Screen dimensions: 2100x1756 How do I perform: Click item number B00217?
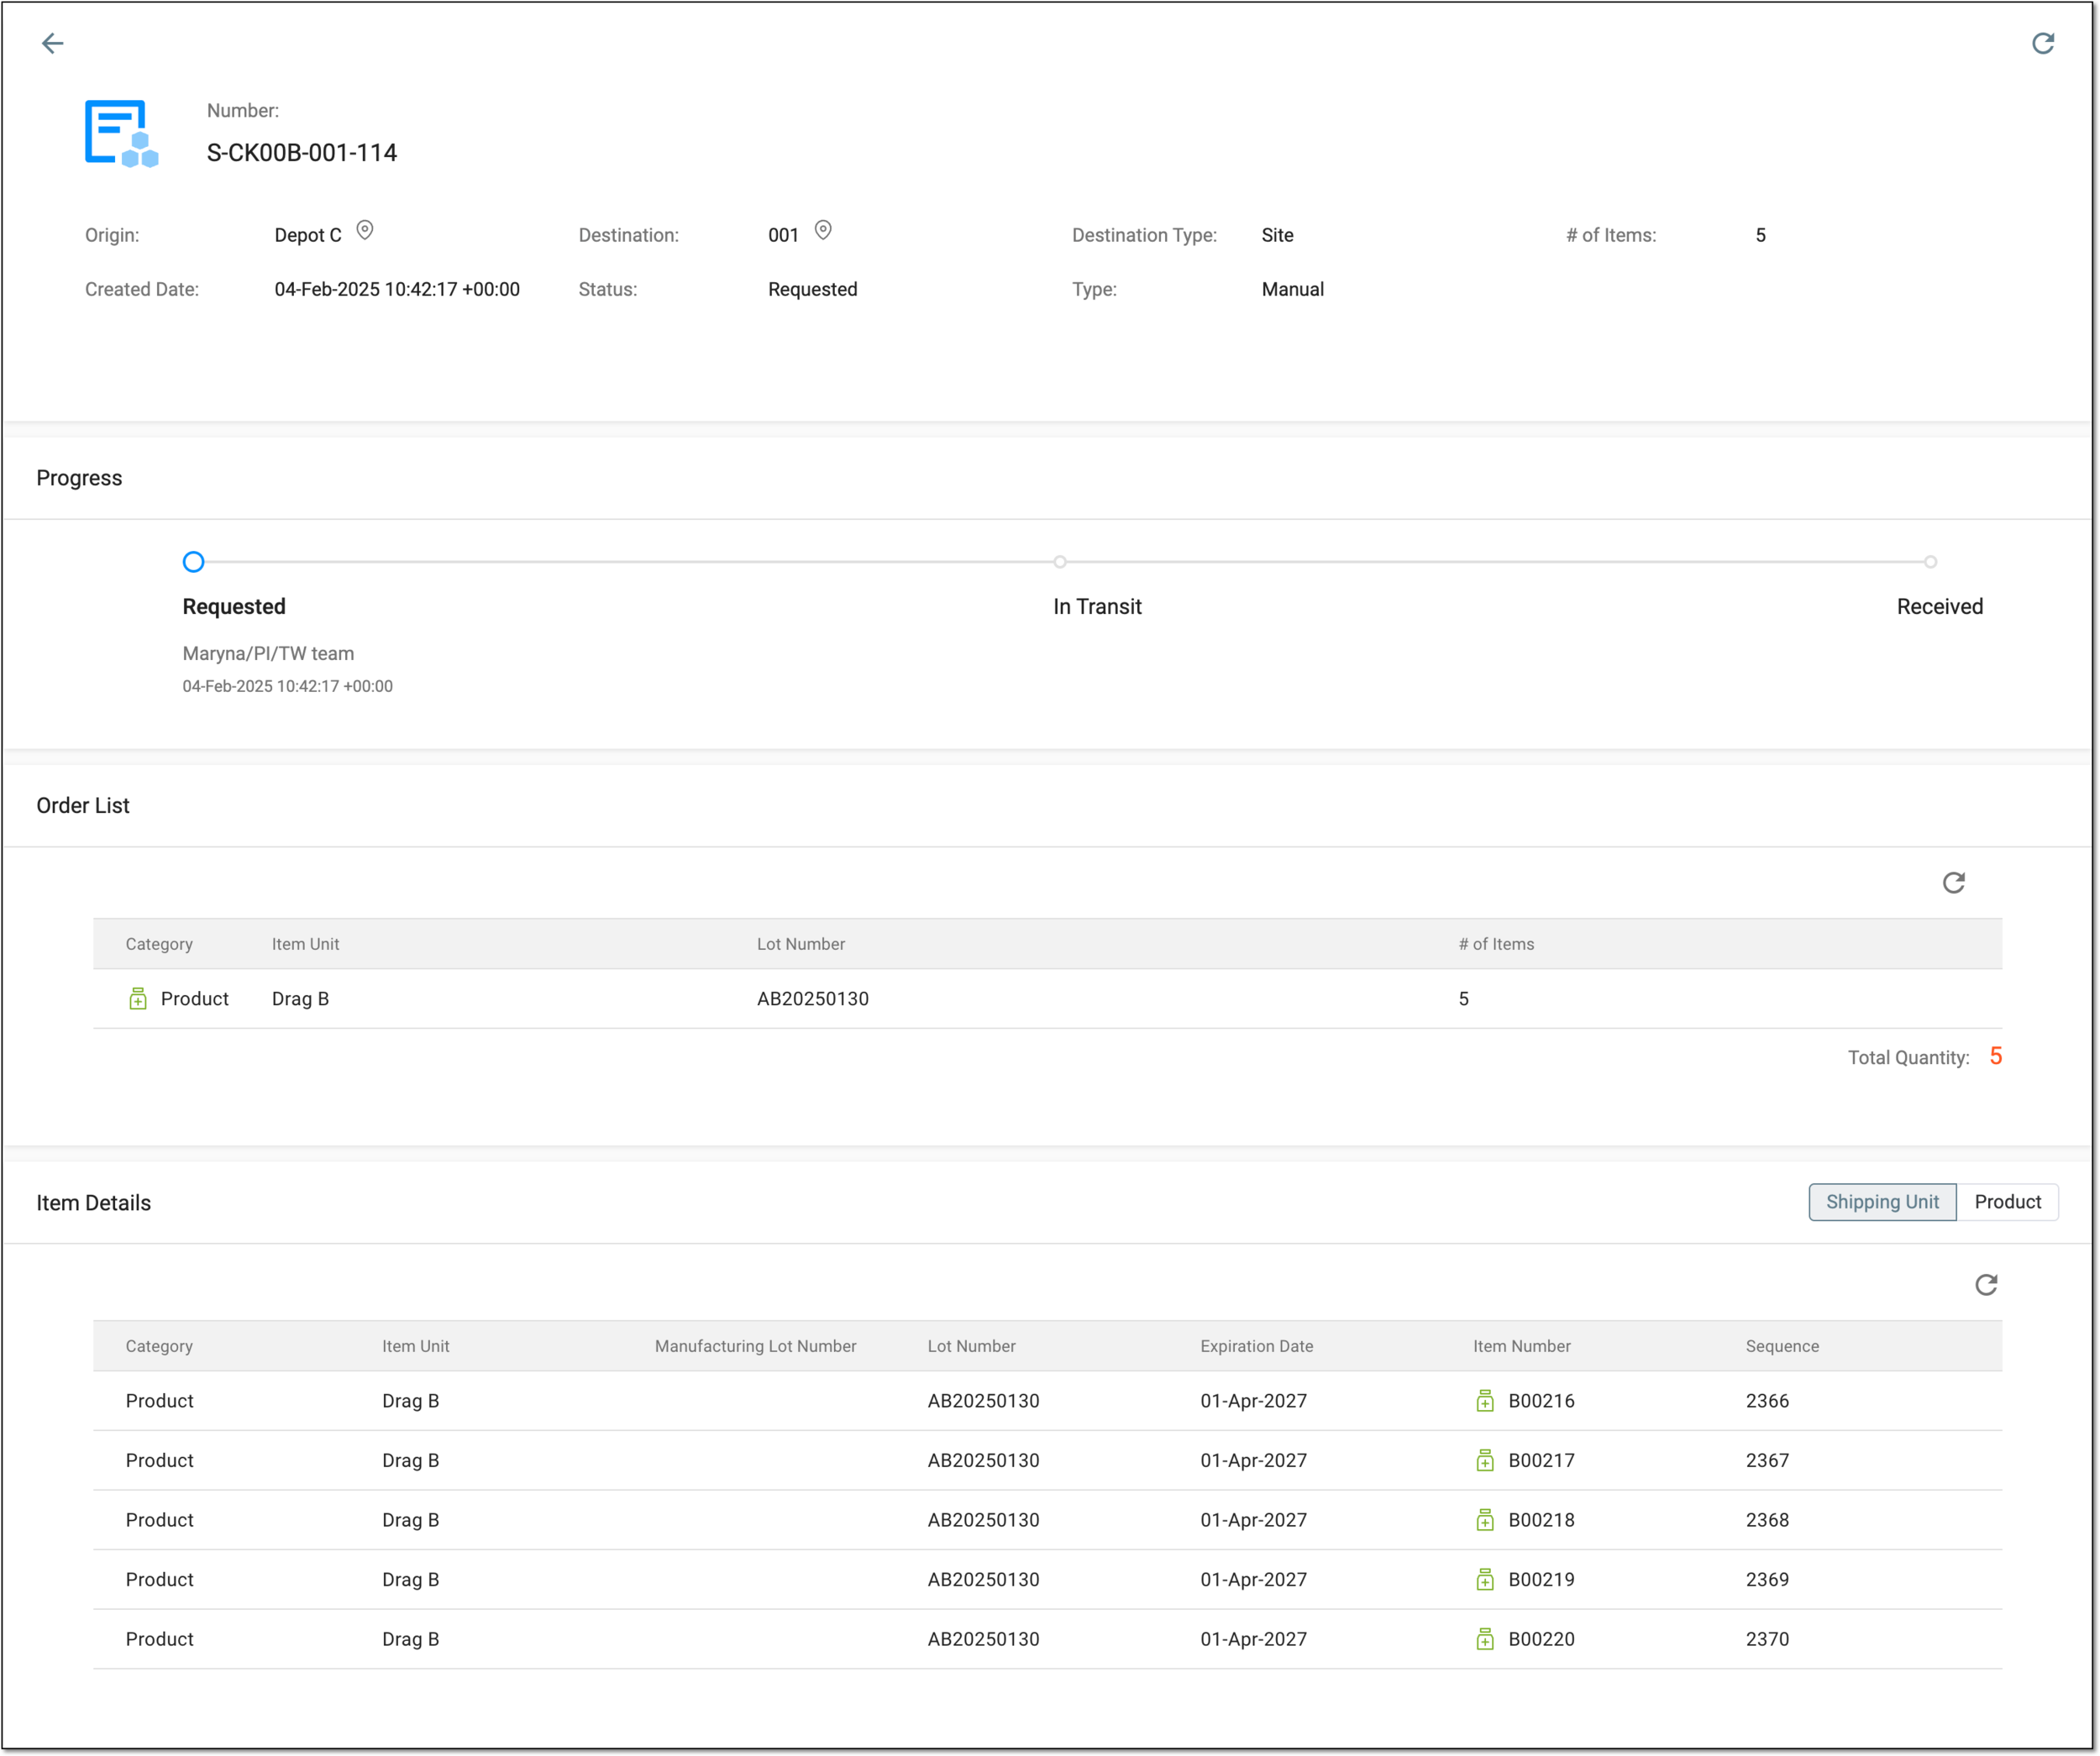tap(1541, 1461)
